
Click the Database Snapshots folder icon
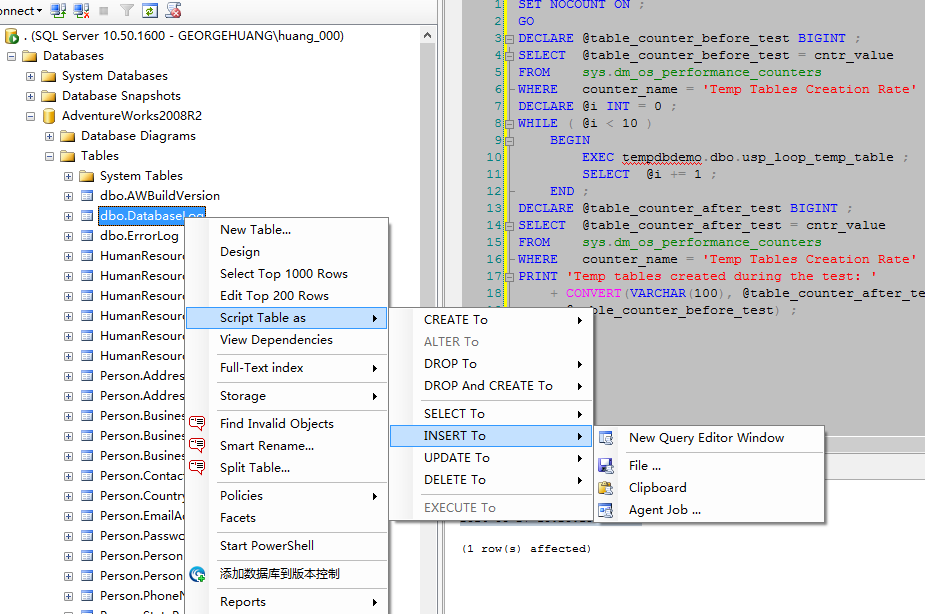(x=49, y=96)
